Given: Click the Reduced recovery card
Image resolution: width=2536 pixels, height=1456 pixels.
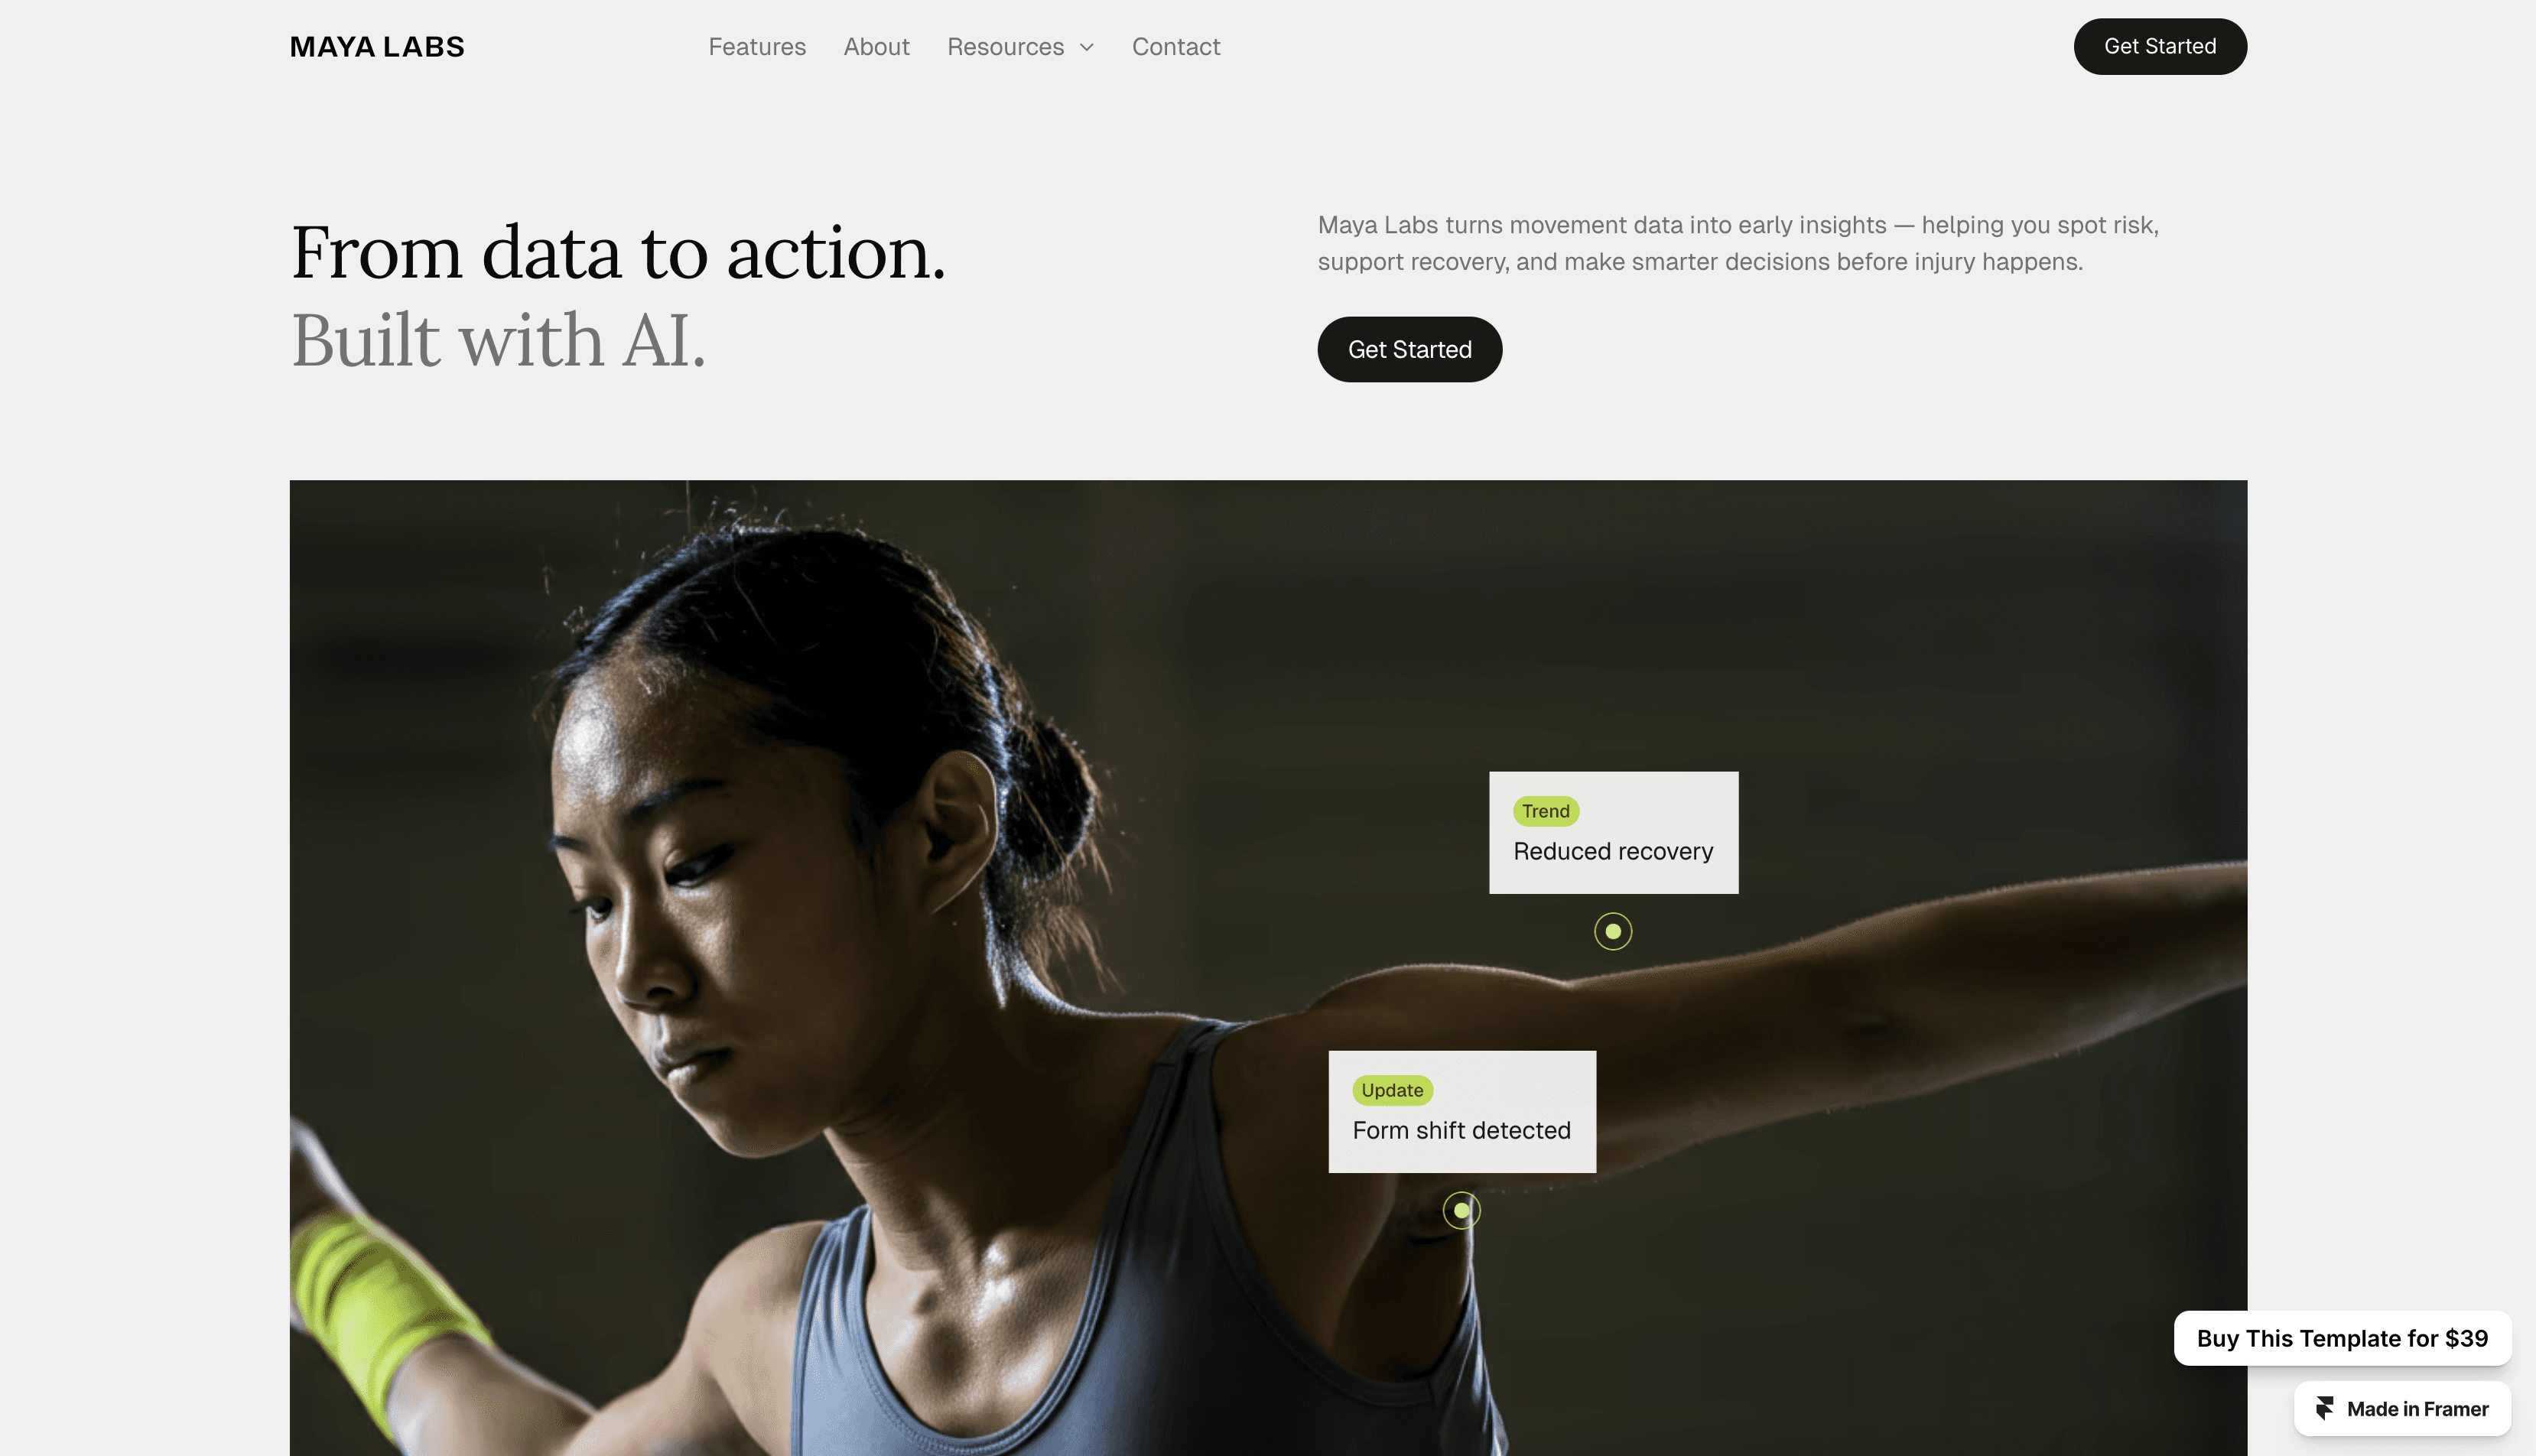Looking at the screenshot, I should tap(1613, 832).
